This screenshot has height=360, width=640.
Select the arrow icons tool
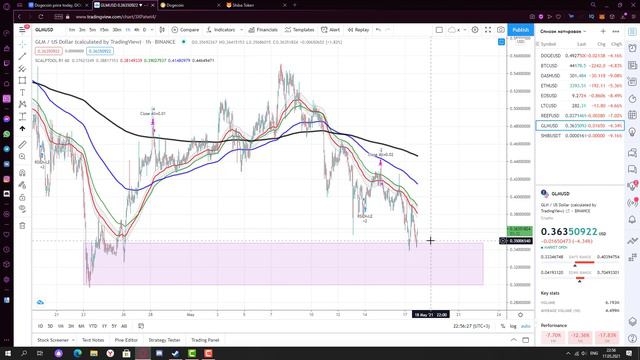tap(22, 129)
